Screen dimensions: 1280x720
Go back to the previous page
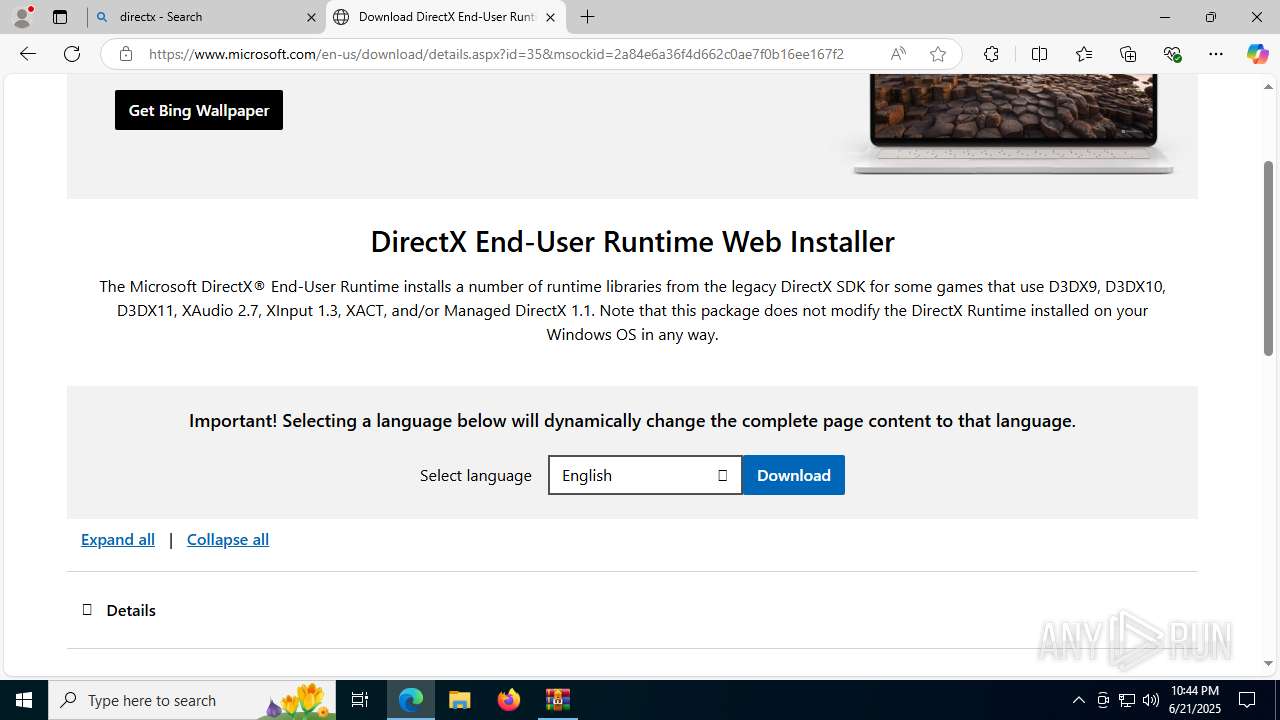(28, 54)
